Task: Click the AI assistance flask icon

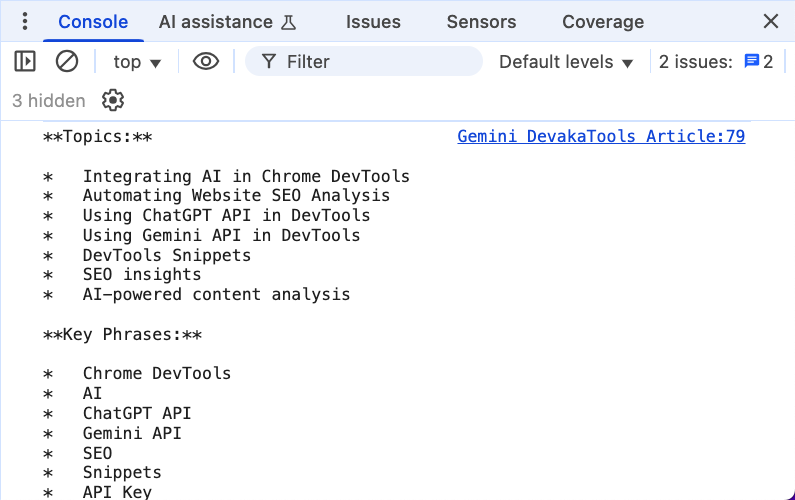Action: pyautogui.click(x=288, y=22)
